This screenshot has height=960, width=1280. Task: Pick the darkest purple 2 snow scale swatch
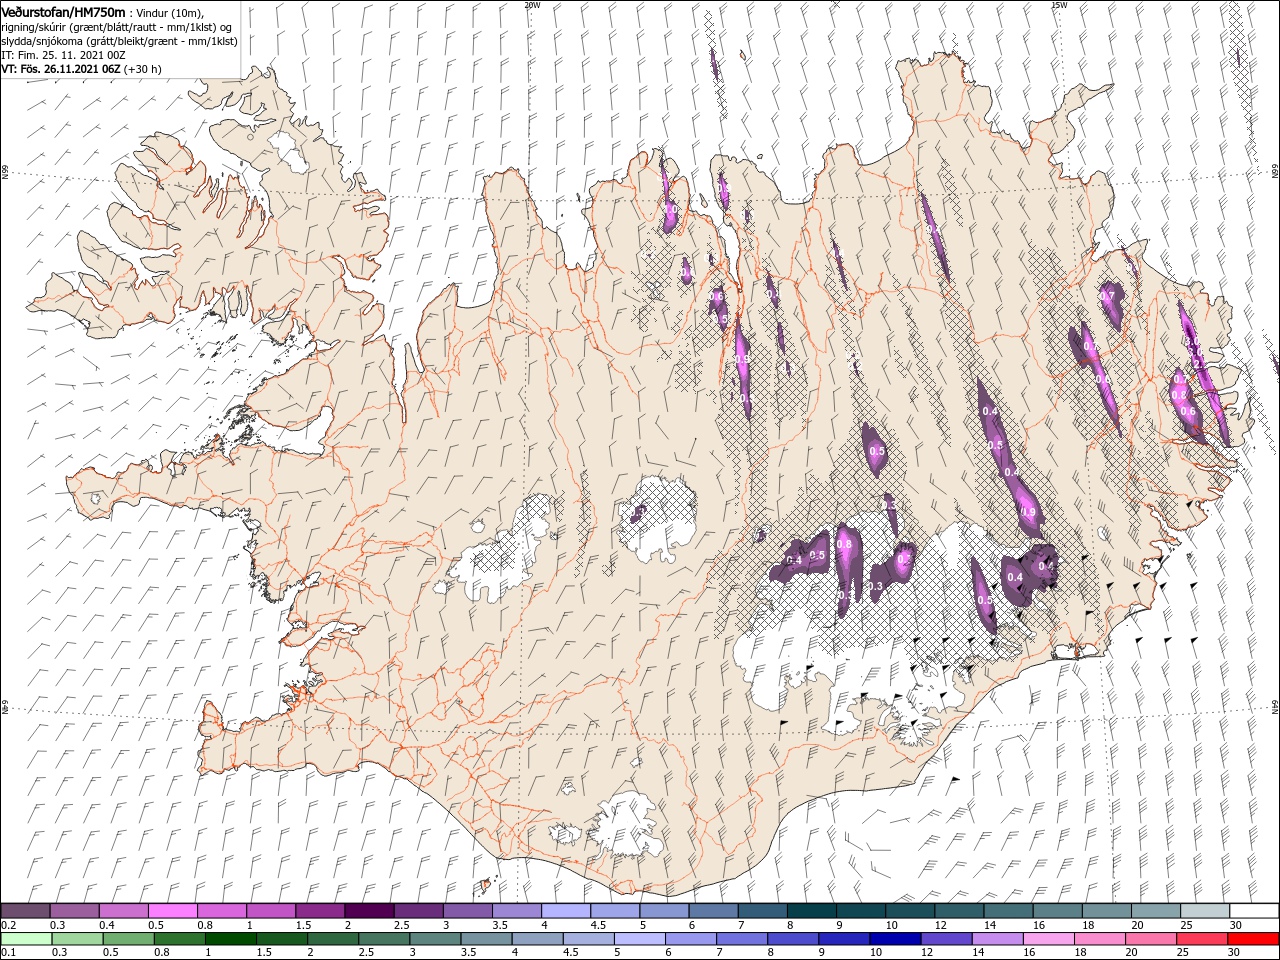coord(369,910)
